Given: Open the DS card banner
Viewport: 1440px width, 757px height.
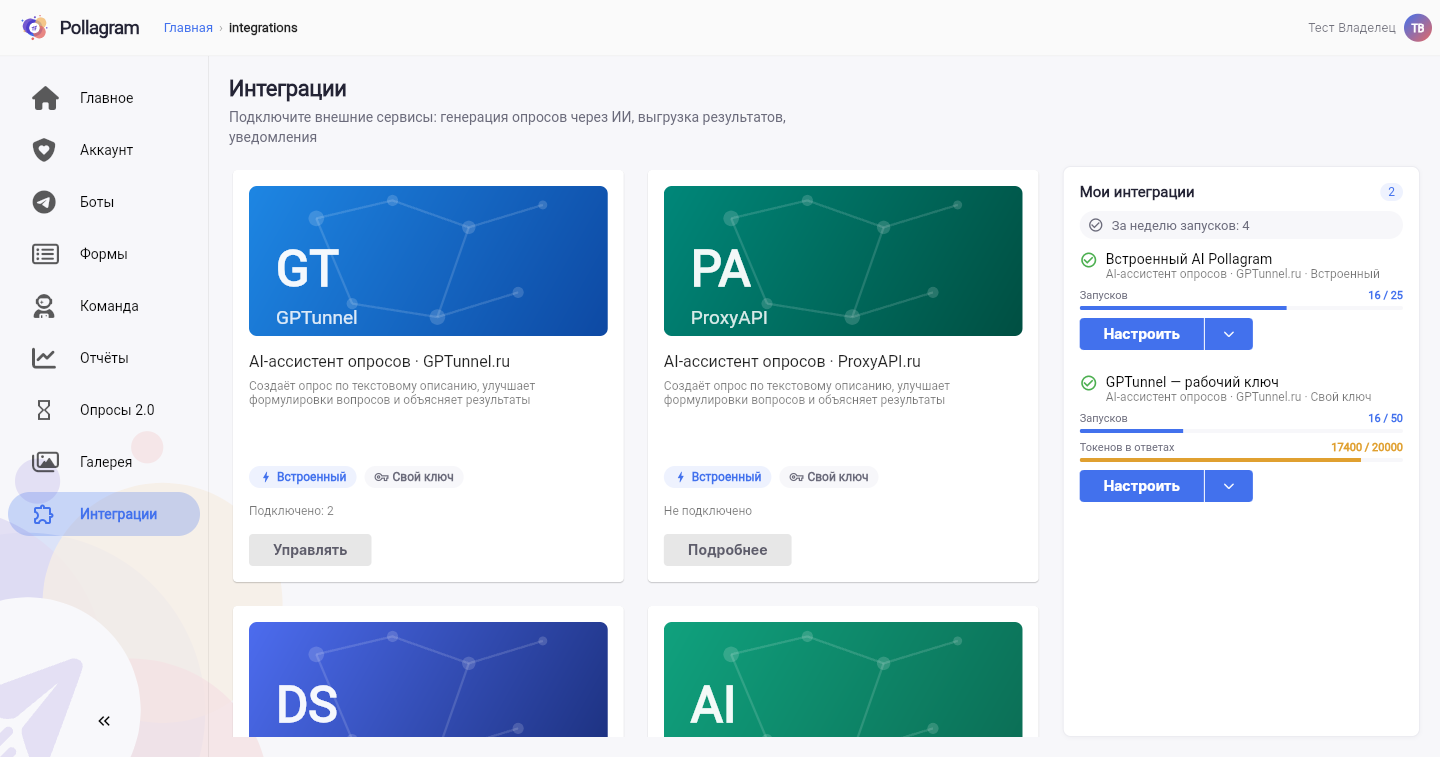Looking at the screenshot, I should [x=428, y=680].
